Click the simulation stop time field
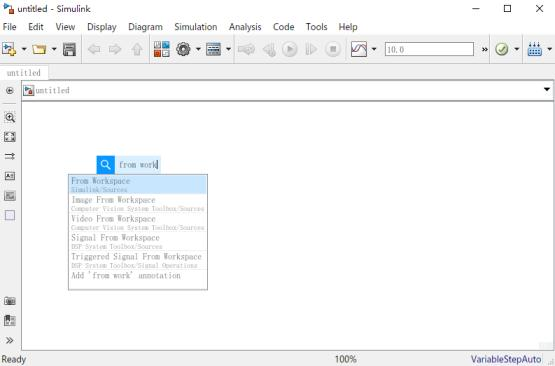This screenshot has width=555, height=366. (429, 49)
